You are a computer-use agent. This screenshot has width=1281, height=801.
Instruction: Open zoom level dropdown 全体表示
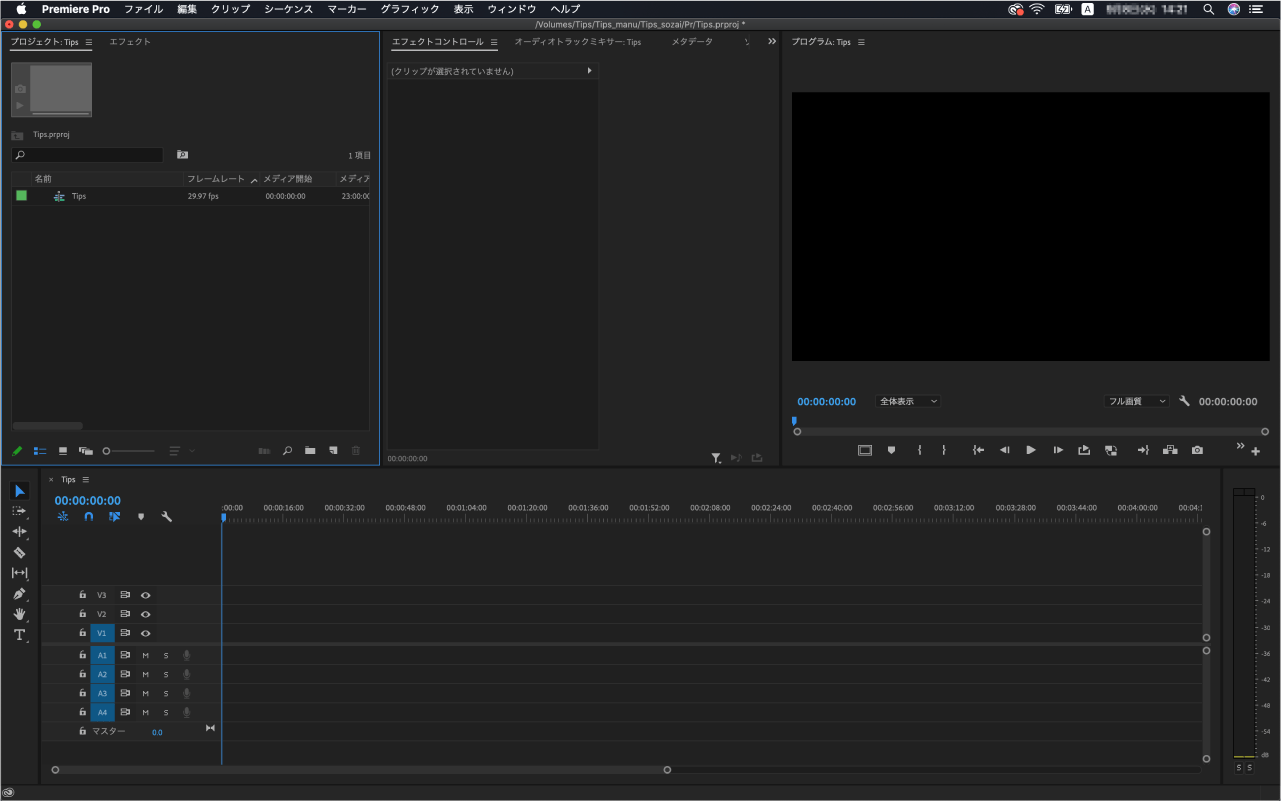point(908,401)
